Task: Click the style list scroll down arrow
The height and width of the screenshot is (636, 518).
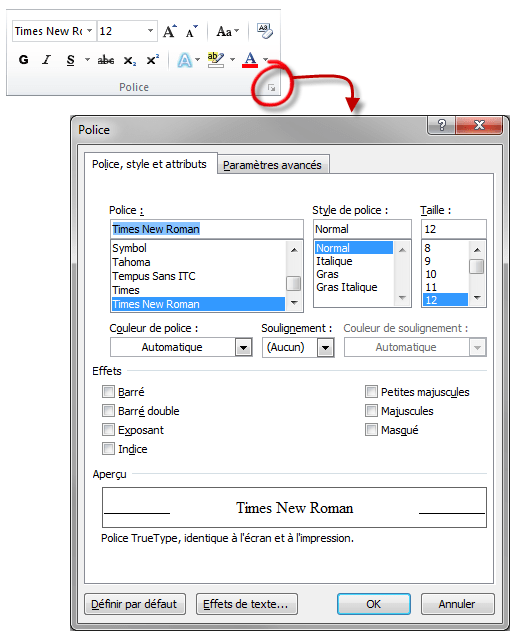Action: [x=402, y=298]
